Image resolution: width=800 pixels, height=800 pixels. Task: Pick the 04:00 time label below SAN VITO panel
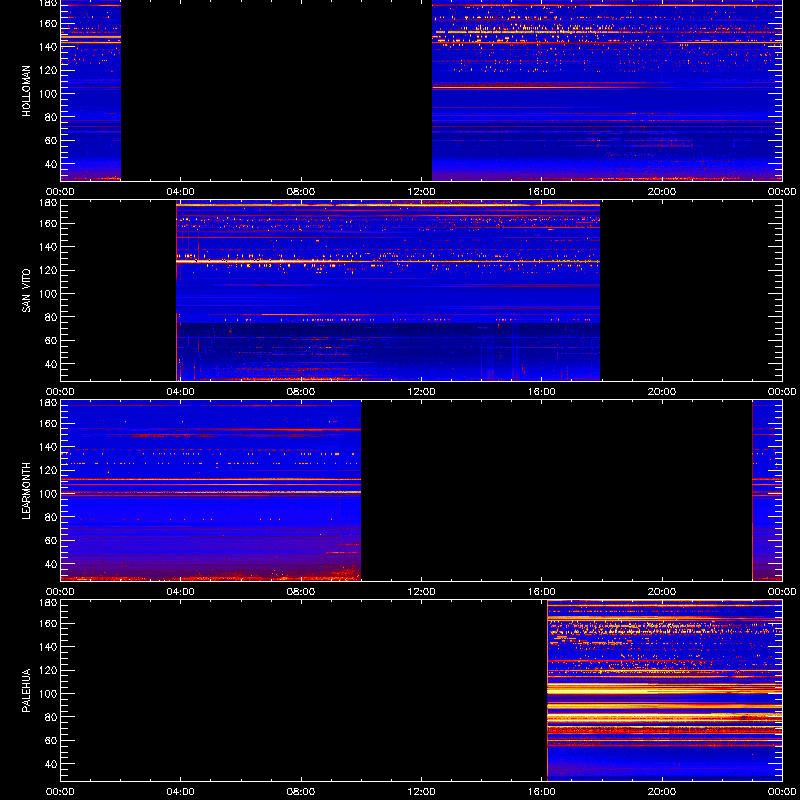coord(181,392)
